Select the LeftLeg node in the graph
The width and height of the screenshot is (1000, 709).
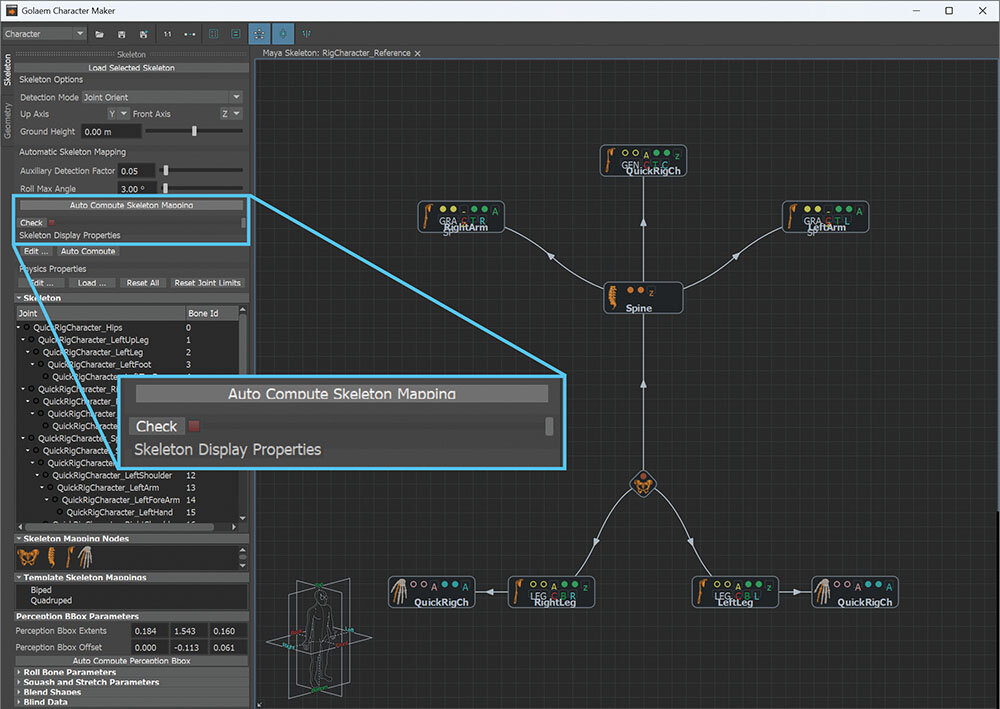735,592
